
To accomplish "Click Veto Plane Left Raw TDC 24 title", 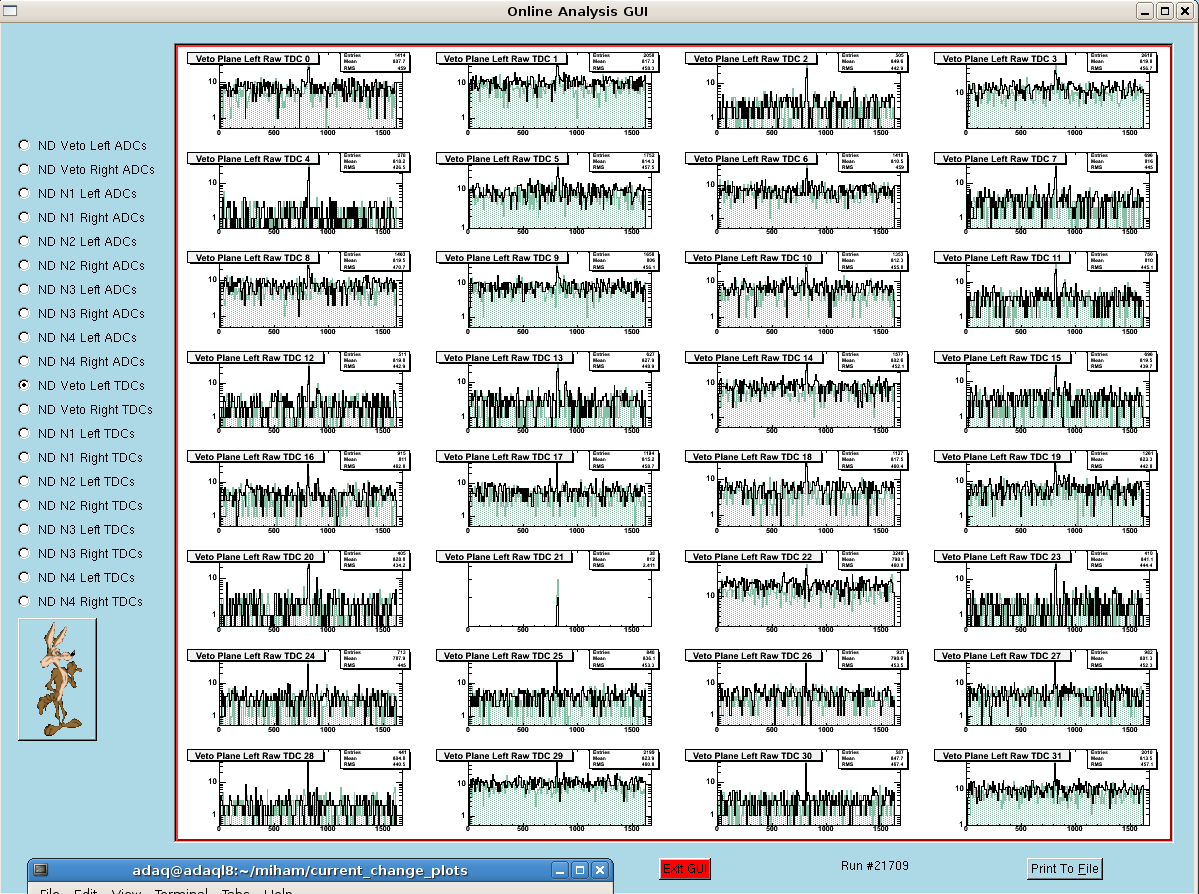I will (x=255, y=655).
